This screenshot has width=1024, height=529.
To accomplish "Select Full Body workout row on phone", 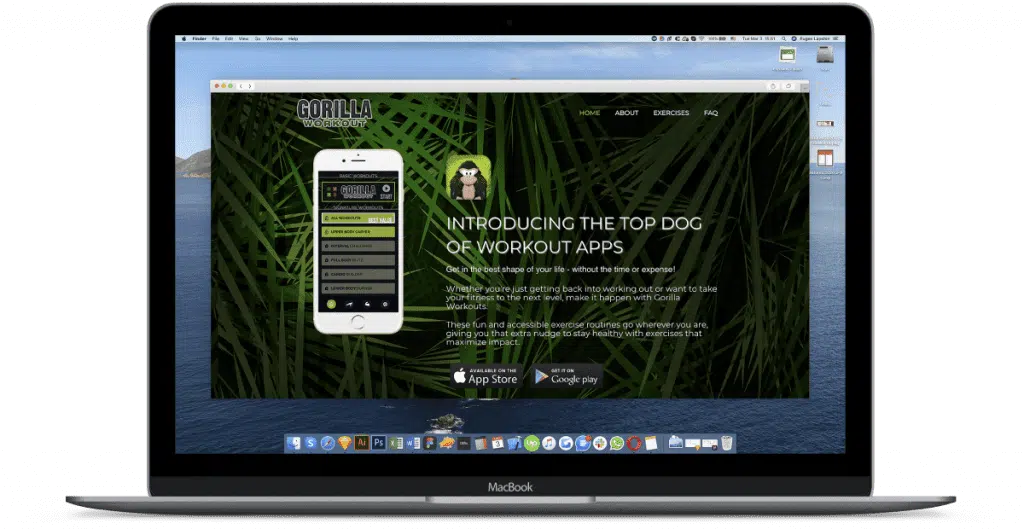I will [358, 260].
